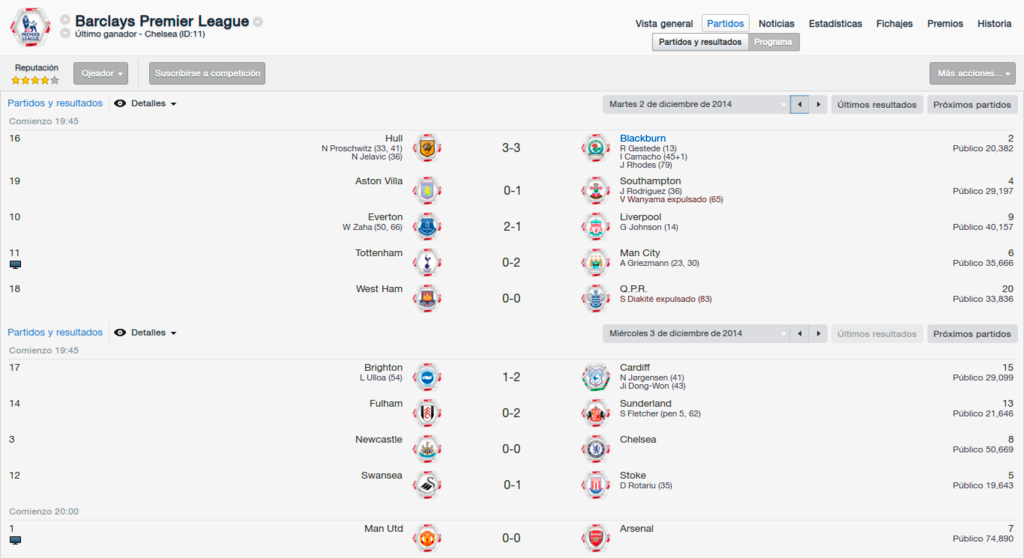Toggle the eye icon beside first Detalles
This screenshot has width=1024, height=558.
(120, 103)
